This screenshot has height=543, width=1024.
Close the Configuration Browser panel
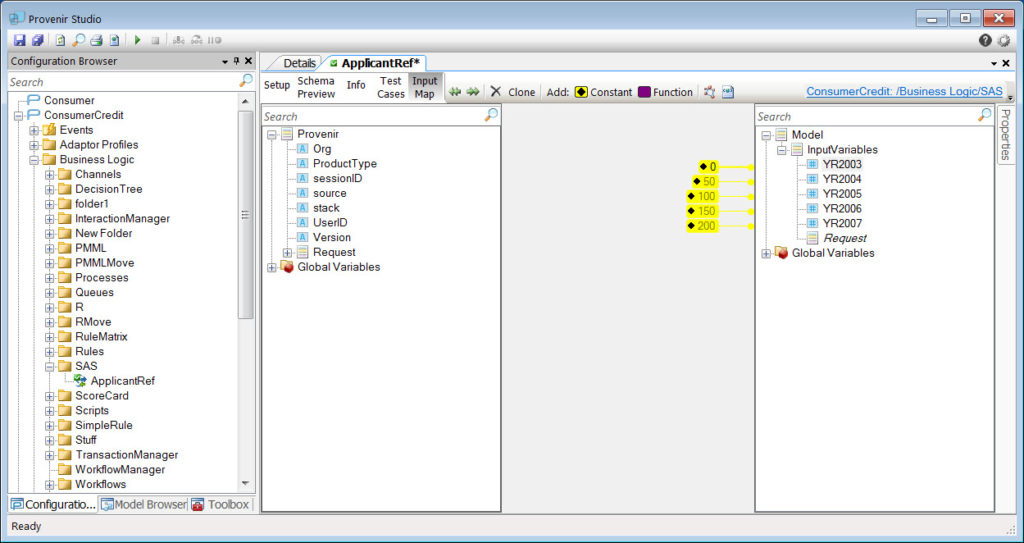click(x=248, y=61)
